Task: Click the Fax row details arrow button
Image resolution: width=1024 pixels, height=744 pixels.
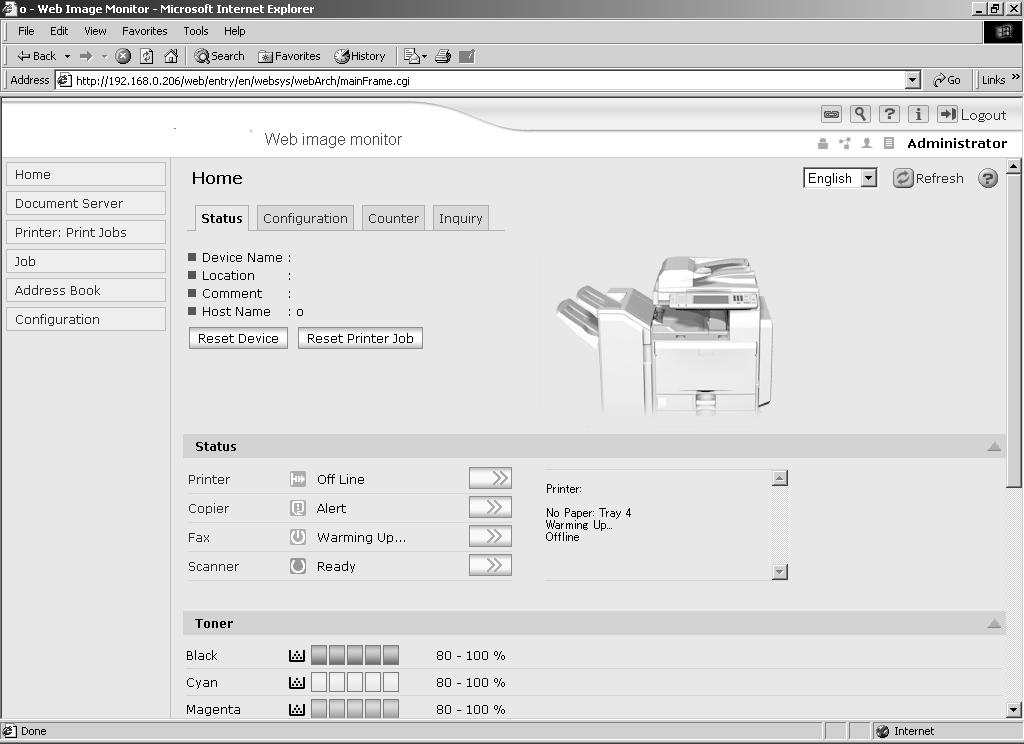Action: click(490, 536)
